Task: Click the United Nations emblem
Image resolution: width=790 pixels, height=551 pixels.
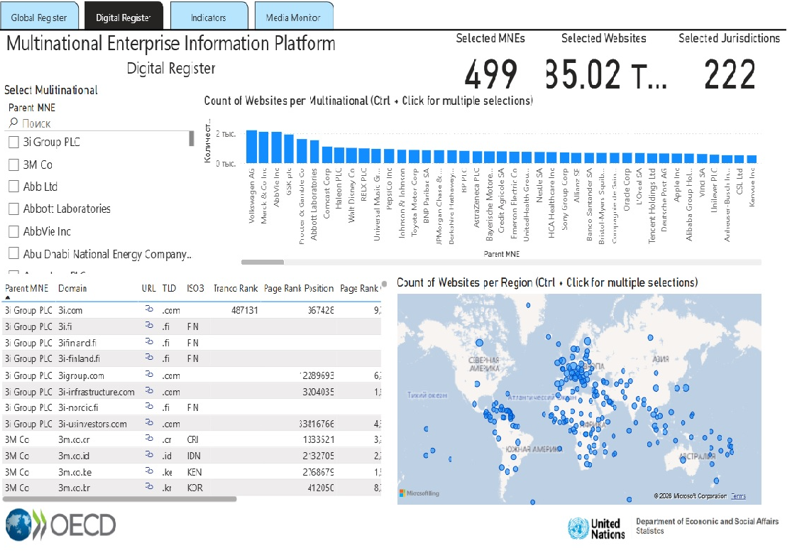Action: [578, 528]
